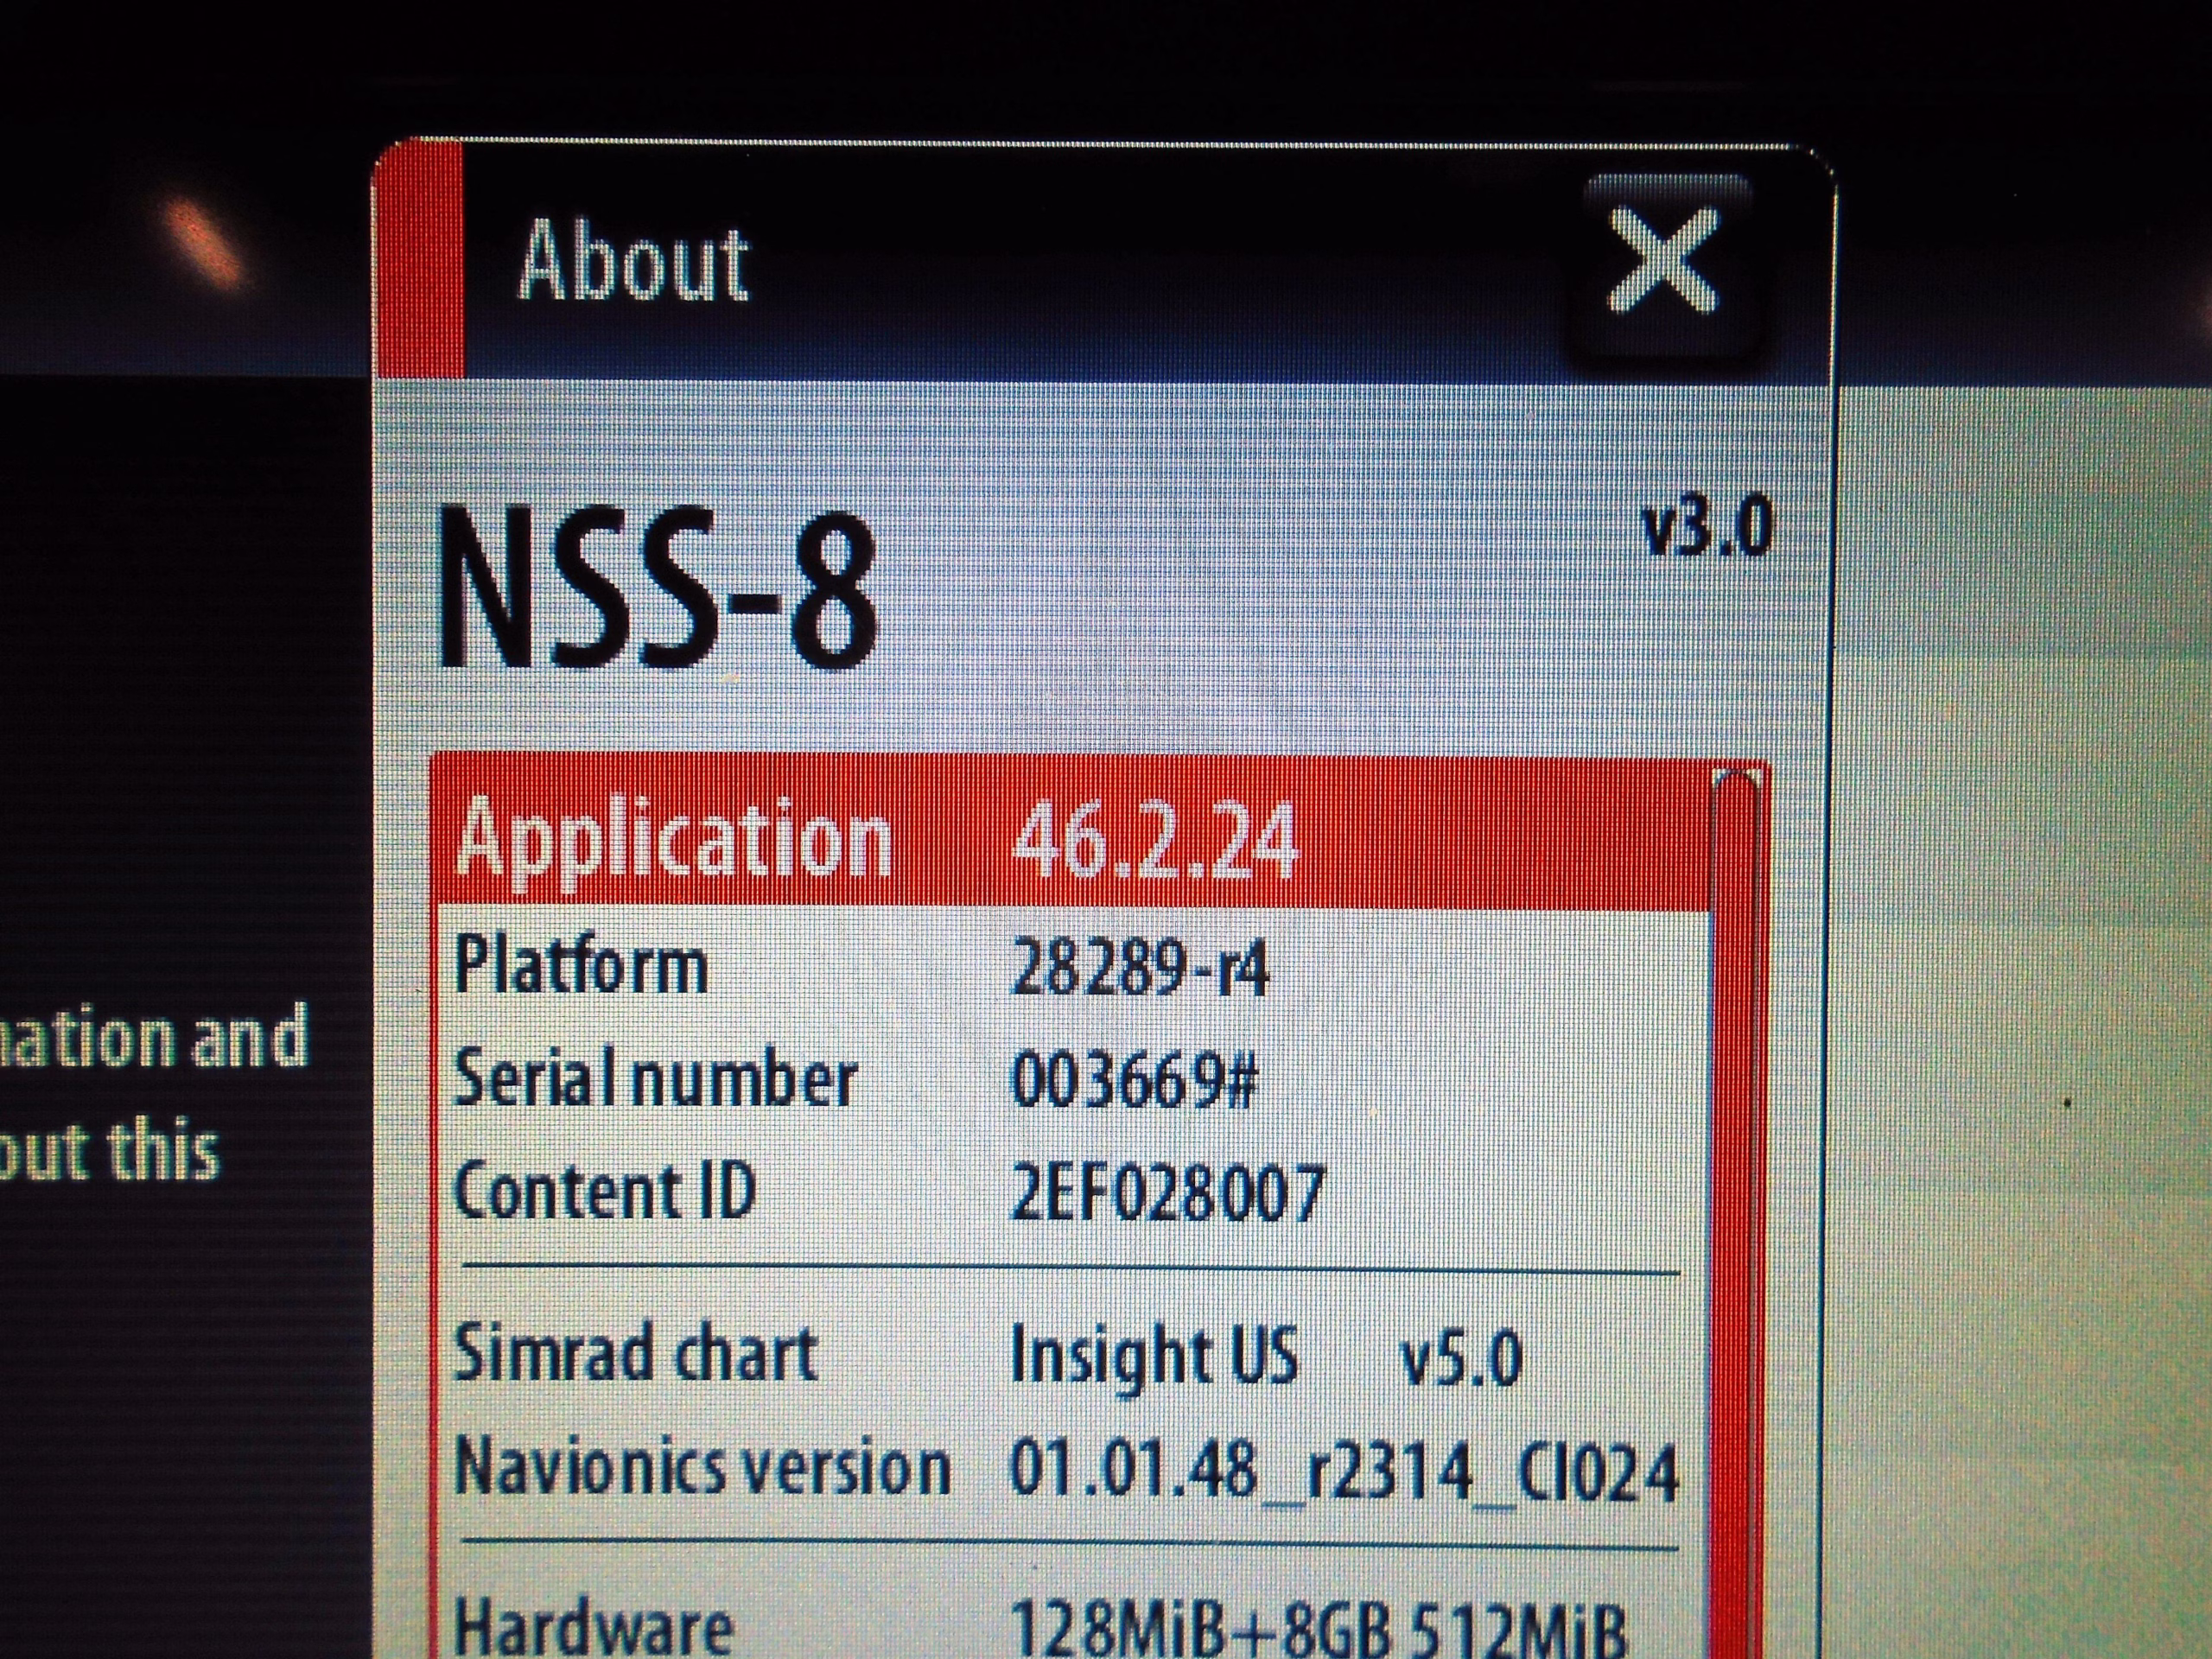Screen dimensions: 2212x1659
Task: Select the Hardware memory row
Action: click(1070, 1625)
